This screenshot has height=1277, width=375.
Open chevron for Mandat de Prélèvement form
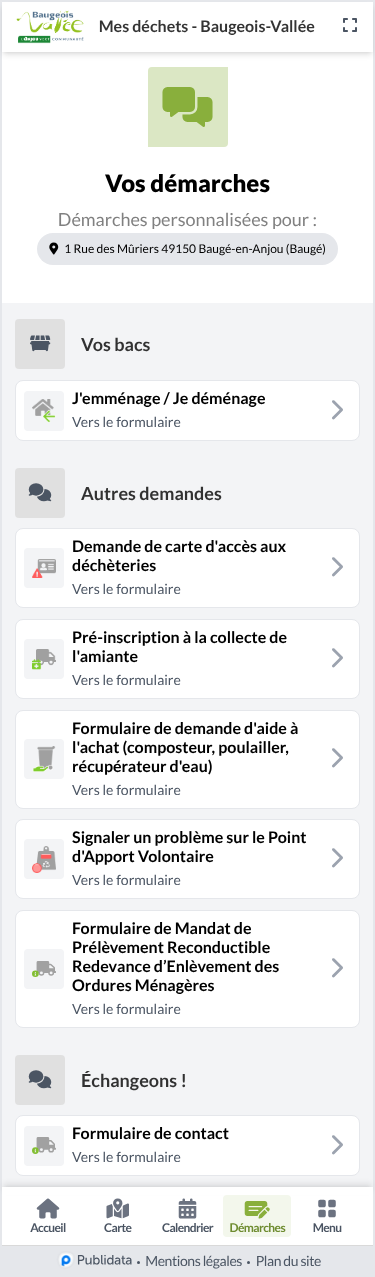point(338,967)
